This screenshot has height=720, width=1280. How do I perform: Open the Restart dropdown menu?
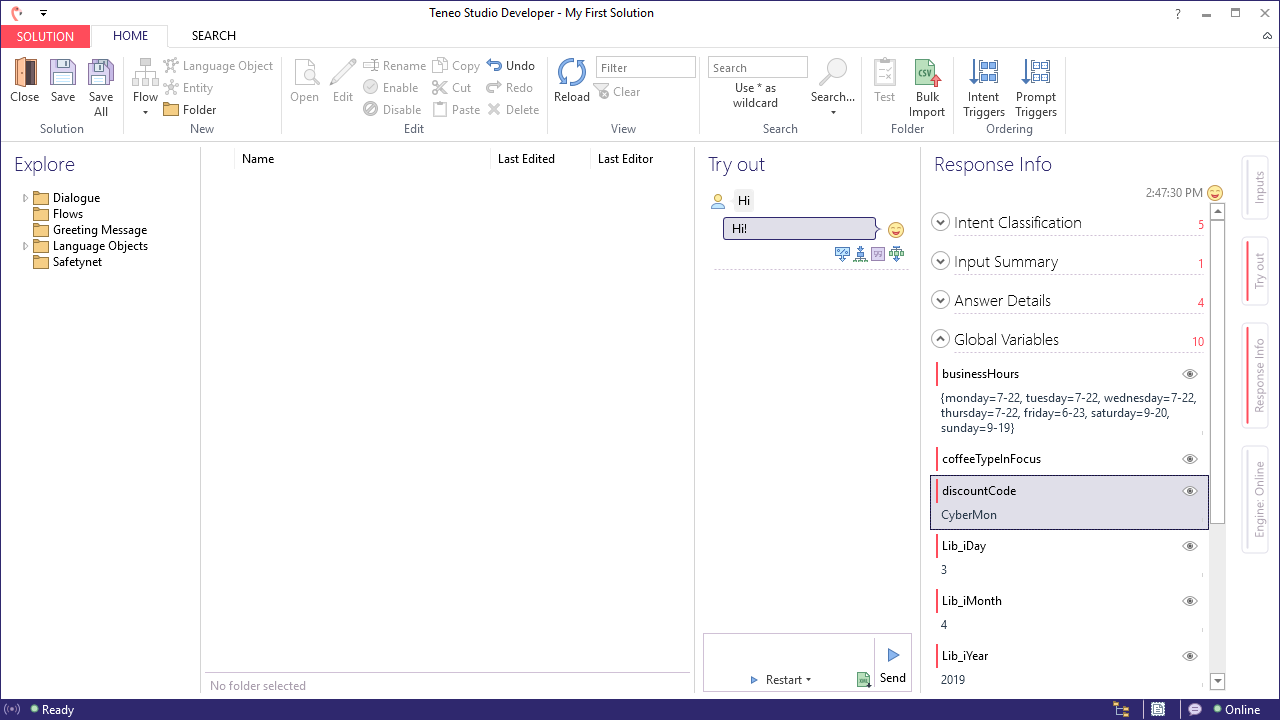click(808, 680)
